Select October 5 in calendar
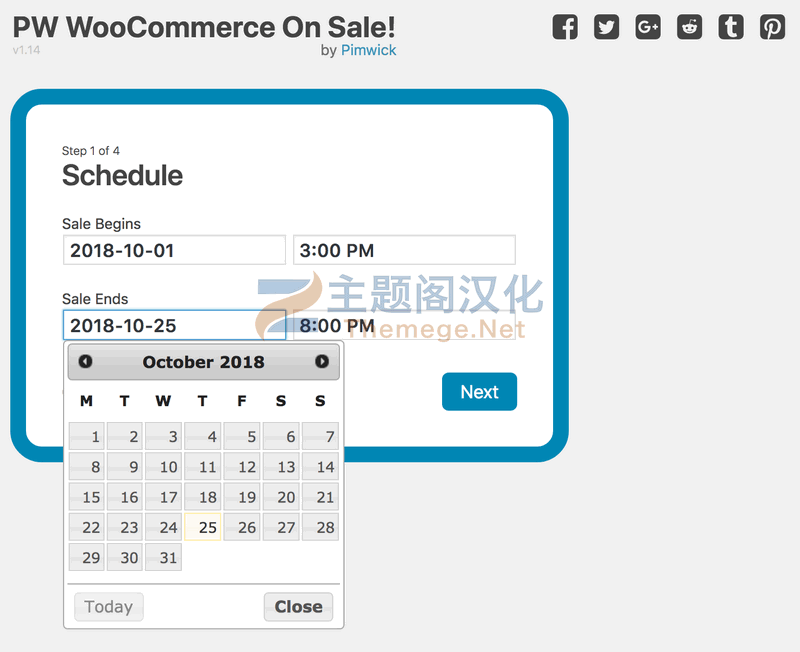 [242, 436]
